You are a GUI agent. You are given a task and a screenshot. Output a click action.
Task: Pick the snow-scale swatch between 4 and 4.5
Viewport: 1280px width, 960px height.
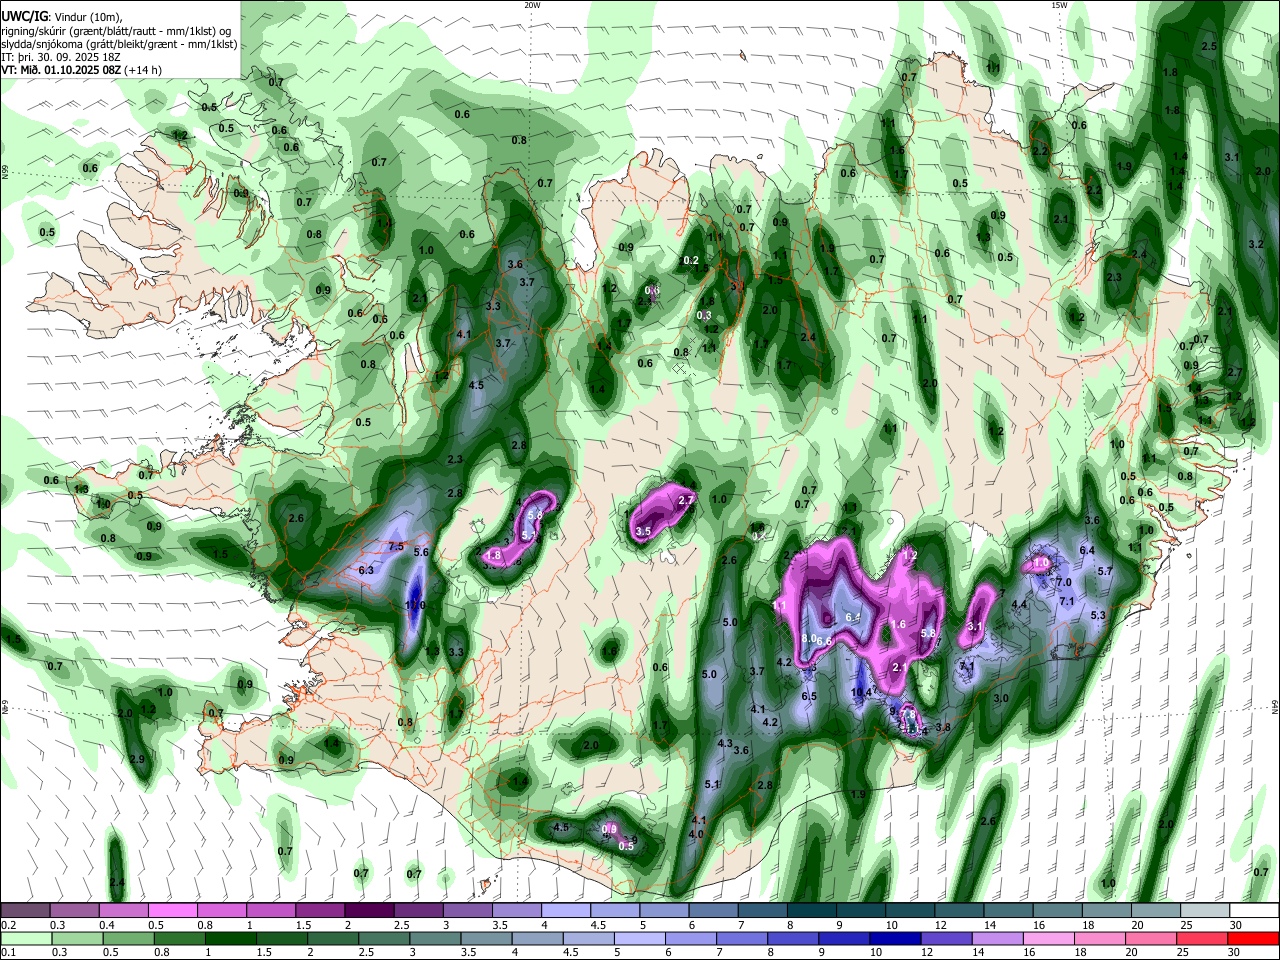pos(566,910)
